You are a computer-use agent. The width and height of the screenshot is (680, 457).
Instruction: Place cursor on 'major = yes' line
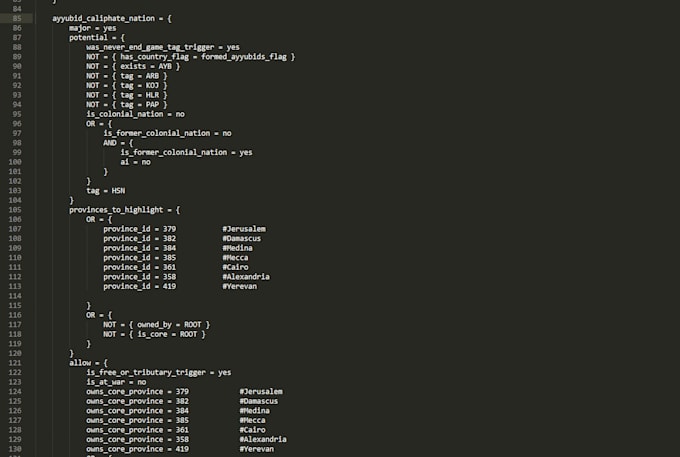92,28
